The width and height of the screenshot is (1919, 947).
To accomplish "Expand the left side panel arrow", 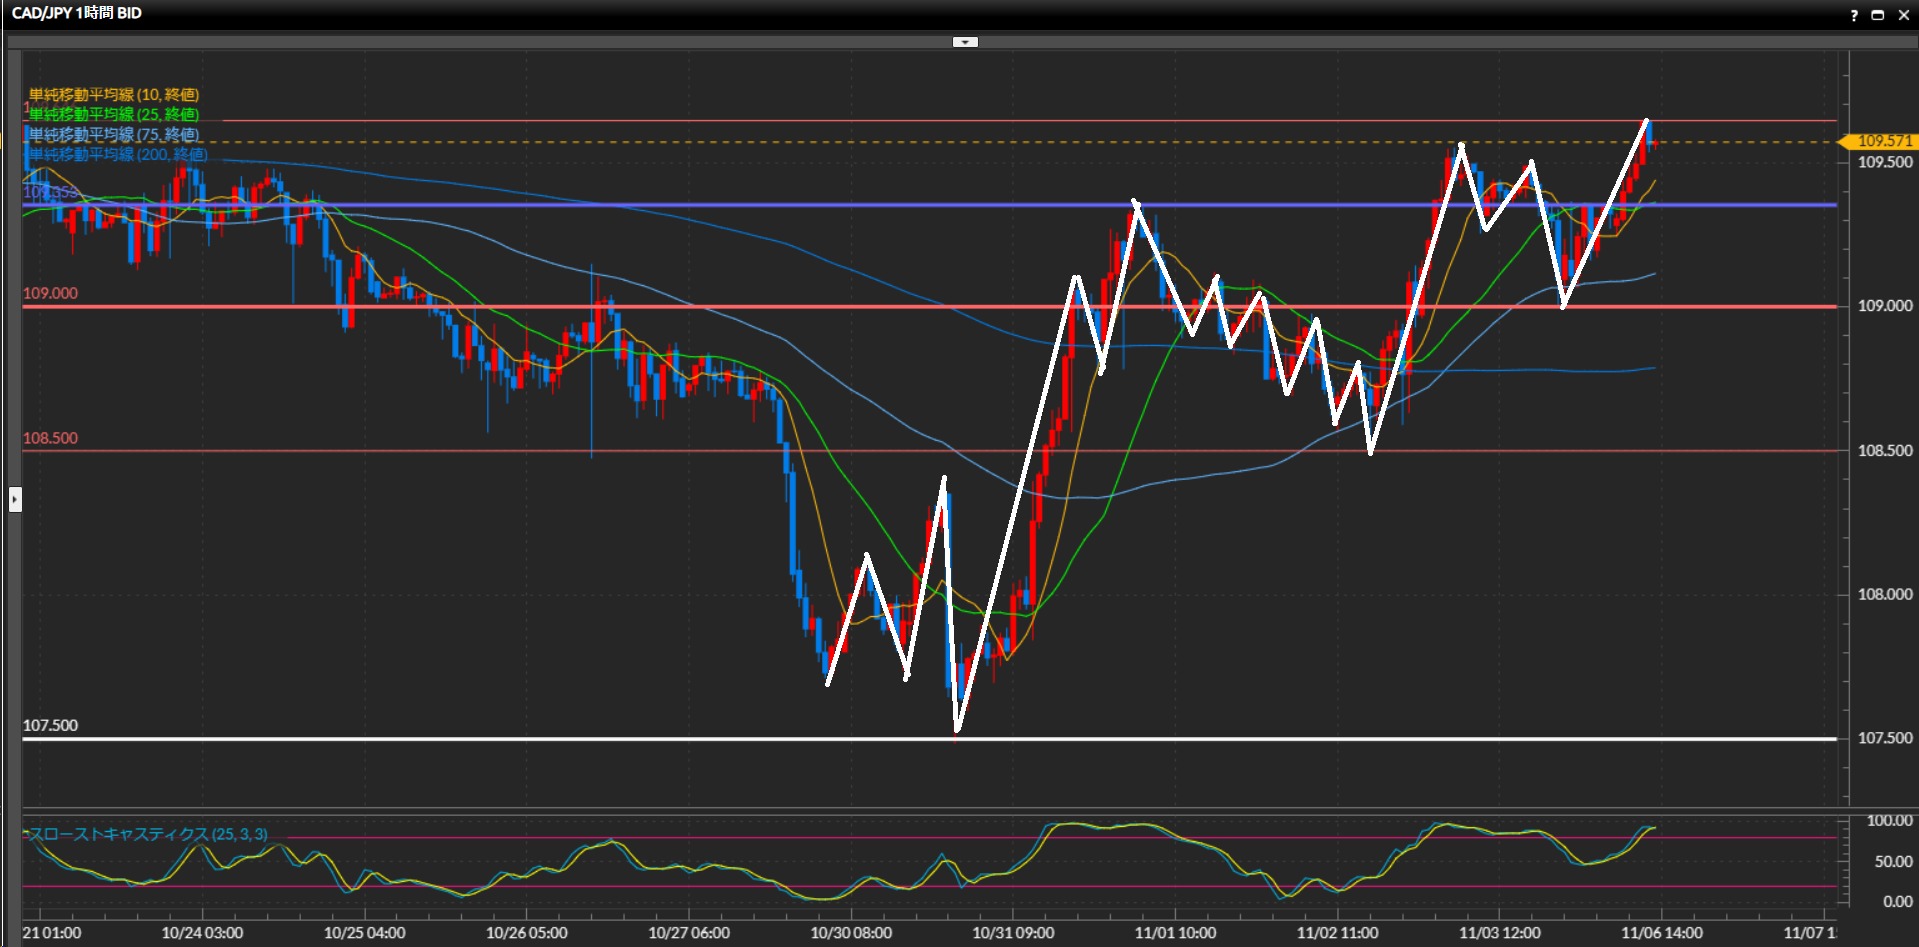I will click(15, 499).
